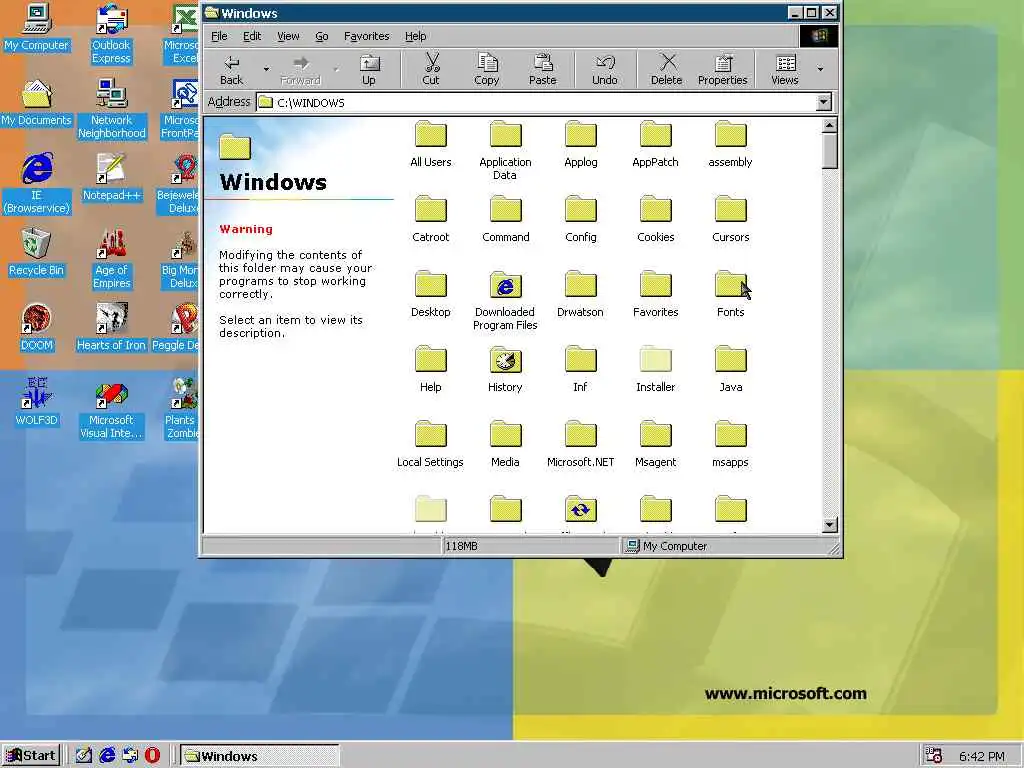This screenshot has width=1024, height=768.
Task: Select the Application Data folder
Action: [x=505, y=151]
